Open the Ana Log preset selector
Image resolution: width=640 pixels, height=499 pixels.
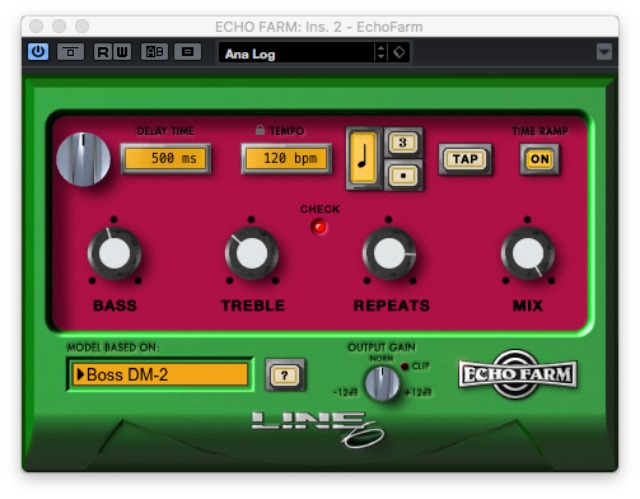pyautogui.click(x=297, y=53)
